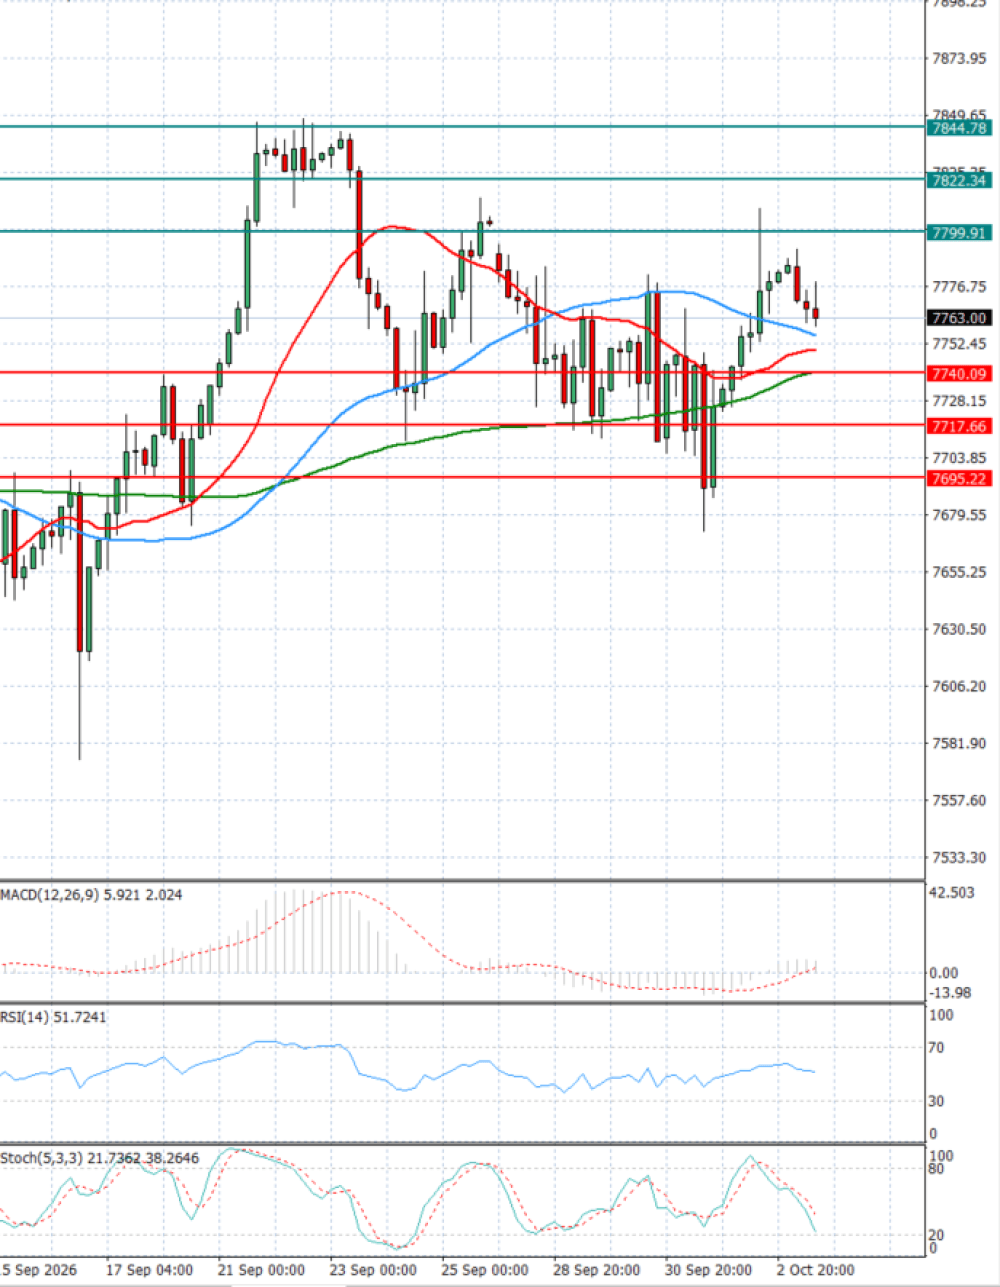Click the 17 Sep 04:00 time label

tap(149, 1270)
